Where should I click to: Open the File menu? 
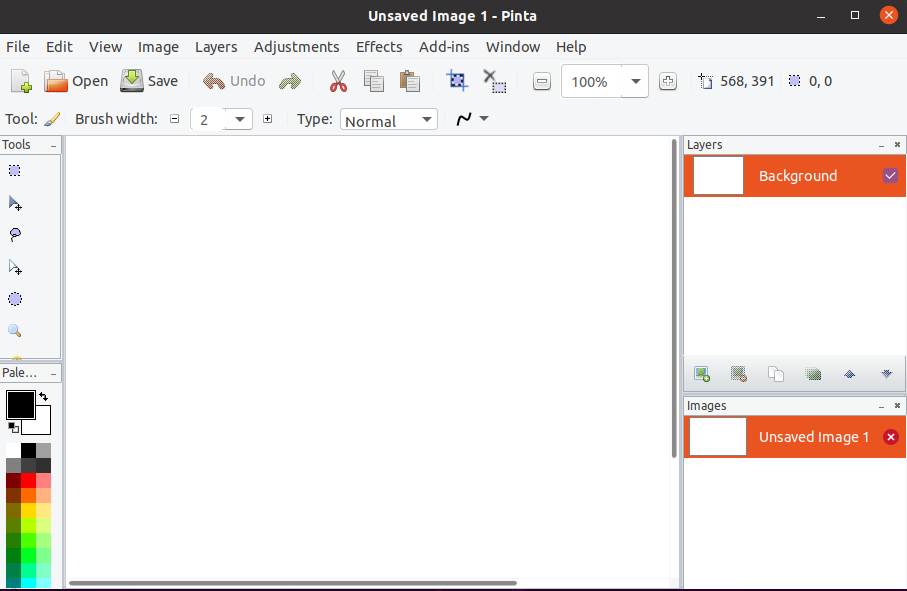18,47
